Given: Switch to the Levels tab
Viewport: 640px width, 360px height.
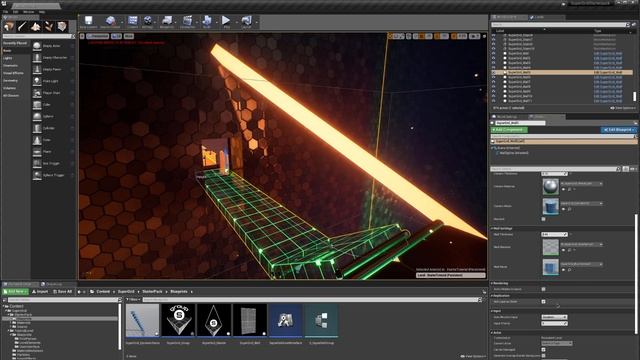Looking at the screenshot, I should point(538,17).
